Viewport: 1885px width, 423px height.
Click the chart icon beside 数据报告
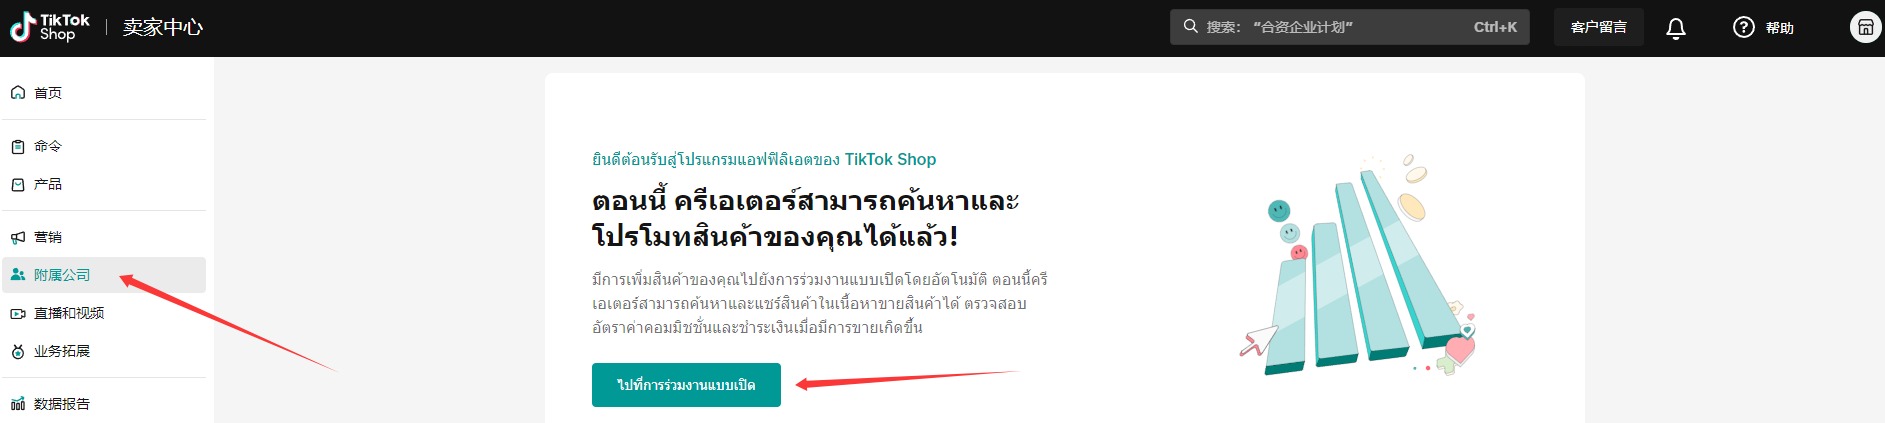point(18,404)
